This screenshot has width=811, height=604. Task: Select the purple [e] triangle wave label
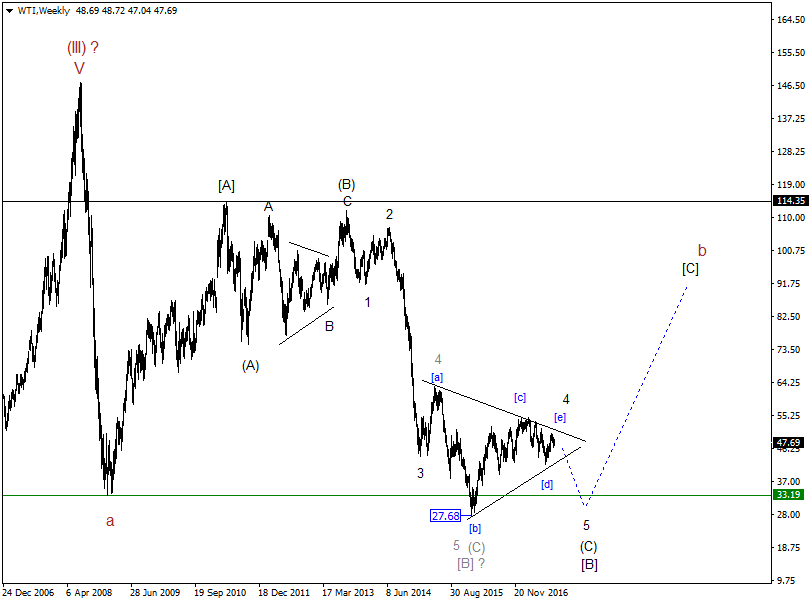[559, 418]
